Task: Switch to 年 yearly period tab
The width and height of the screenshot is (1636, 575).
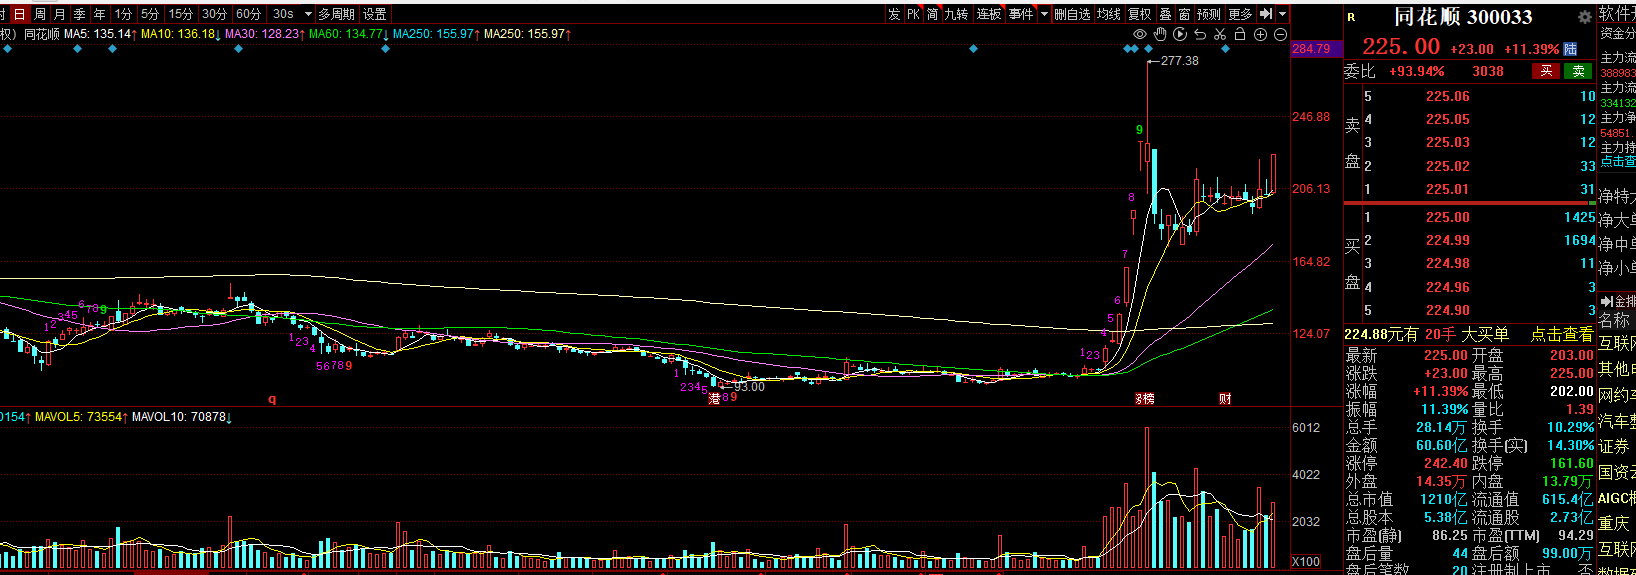Action: (x=100, y=14)
